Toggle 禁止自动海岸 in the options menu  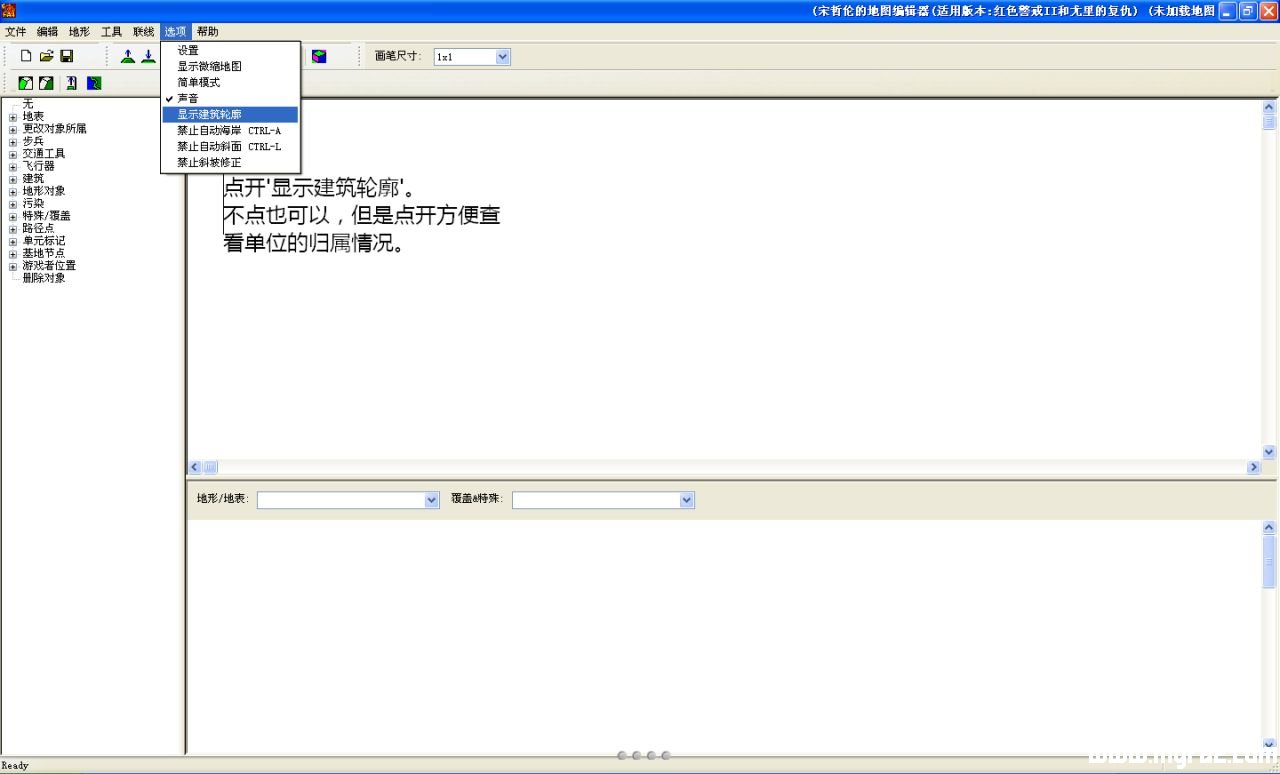tap(230, 130)
